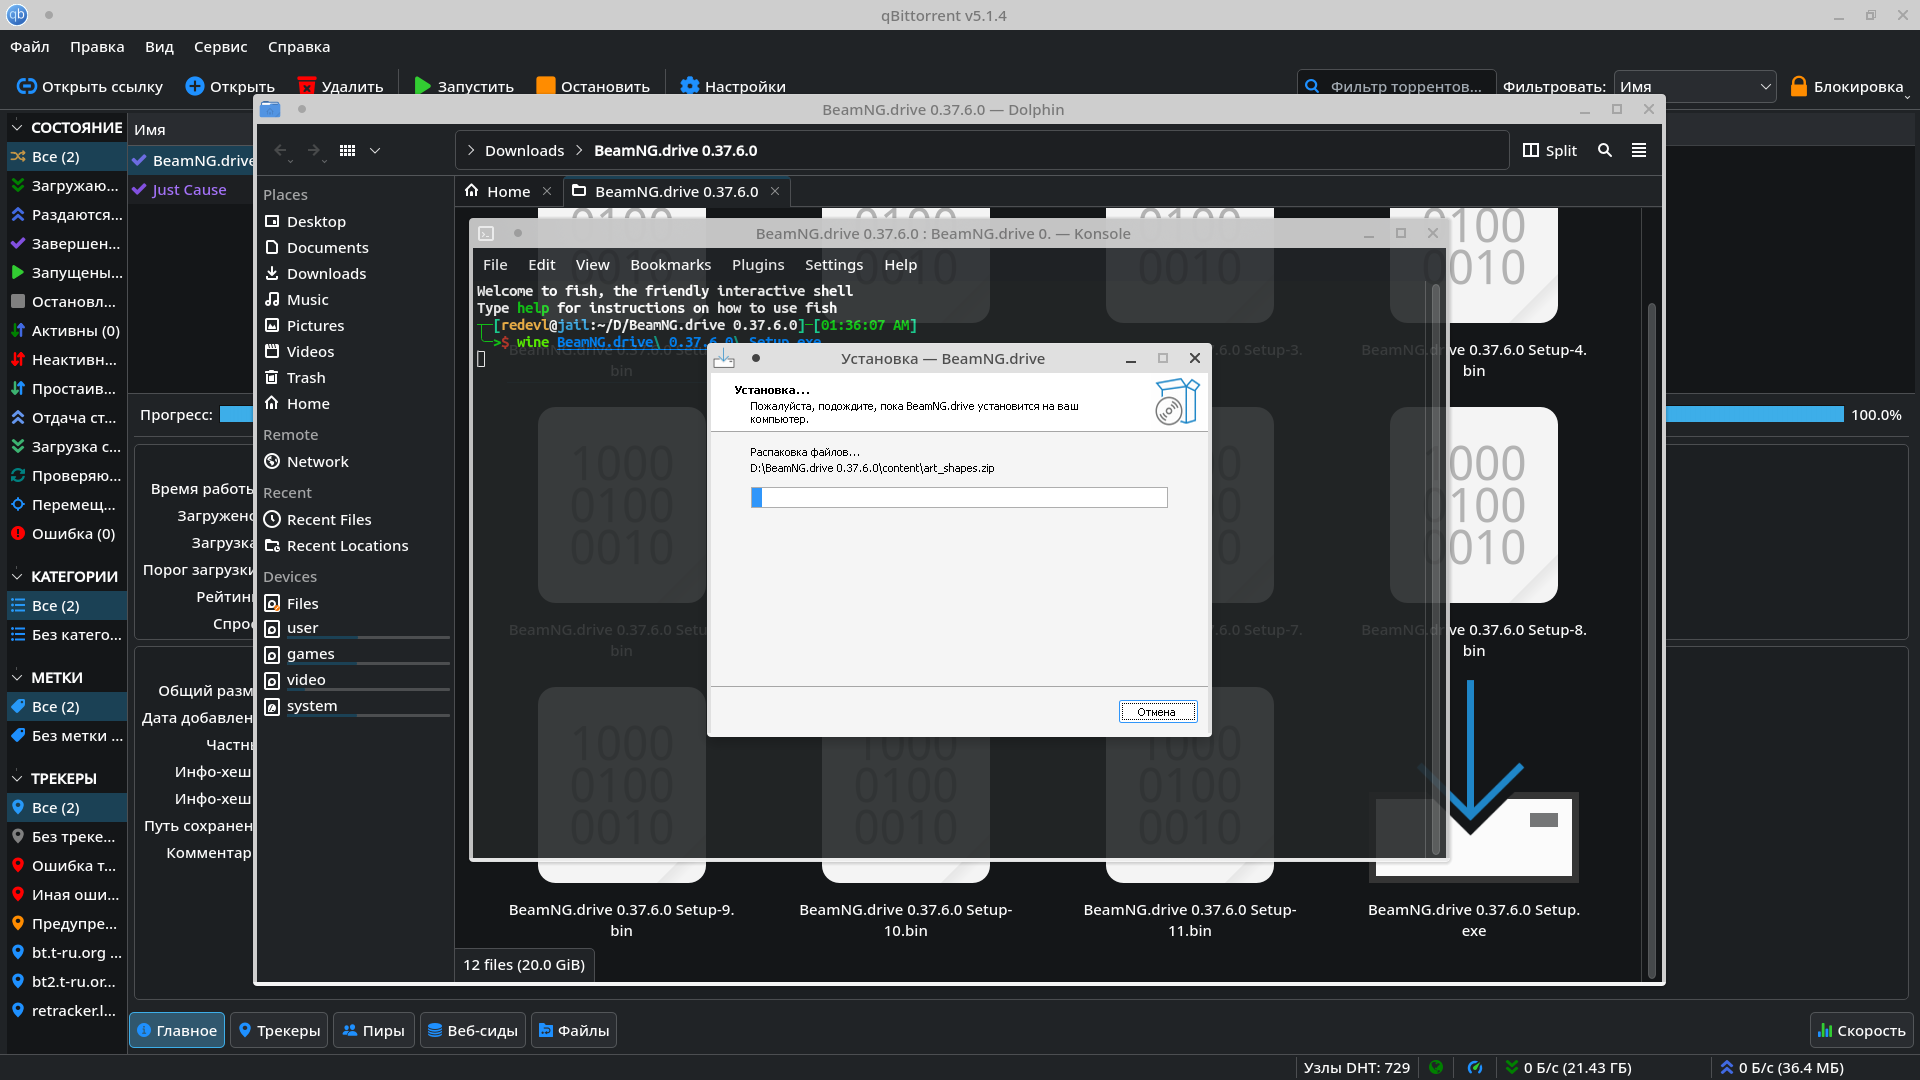Click the Lock (Блокировка) padlock icon
The height and width of the screenshot is (1080, 1920).
coord(1798,86)
